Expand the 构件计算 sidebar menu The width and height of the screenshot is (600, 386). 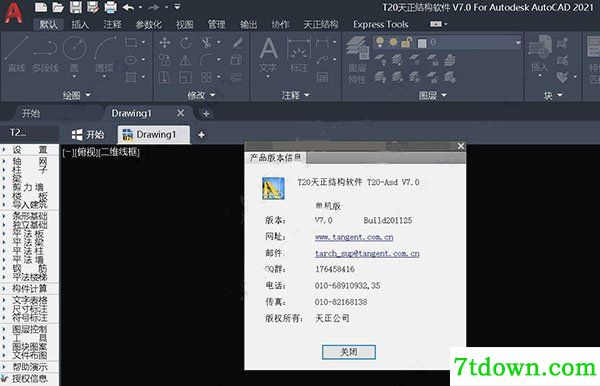click(x=29, y=288)
